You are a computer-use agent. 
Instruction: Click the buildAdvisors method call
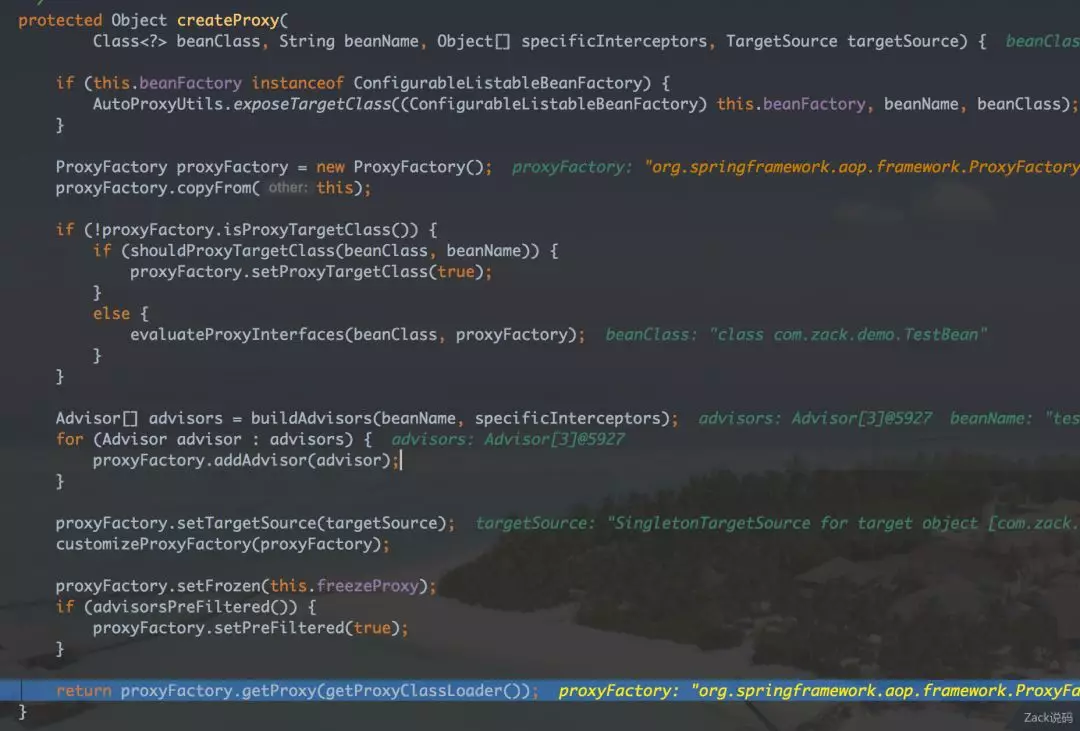(x=311, y=418)
